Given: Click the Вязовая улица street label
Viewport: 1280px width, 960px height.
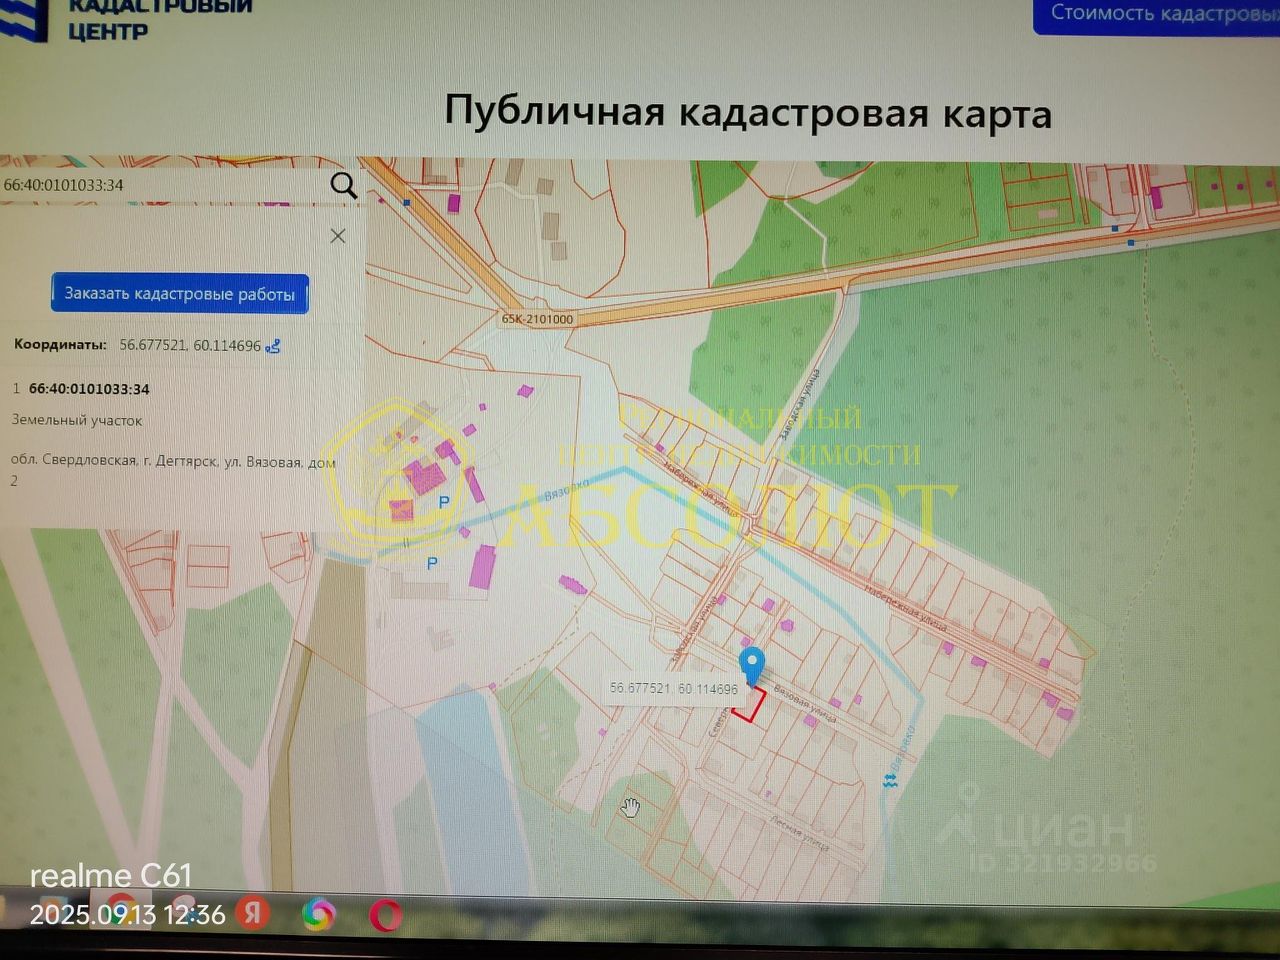Looking at the screenshot, I should point(806,705).
